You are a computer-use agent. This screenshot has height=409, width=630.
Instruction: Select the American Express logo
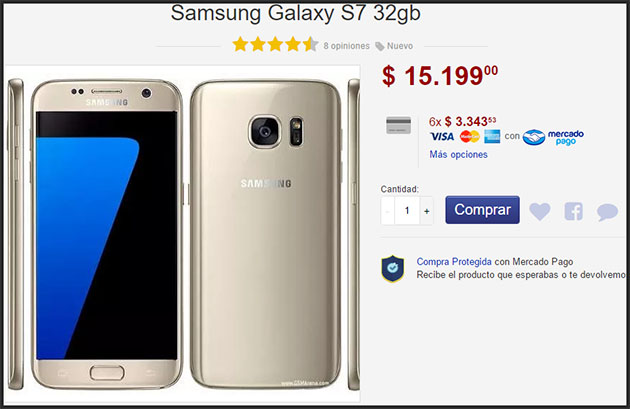click(x=492, y=137)
